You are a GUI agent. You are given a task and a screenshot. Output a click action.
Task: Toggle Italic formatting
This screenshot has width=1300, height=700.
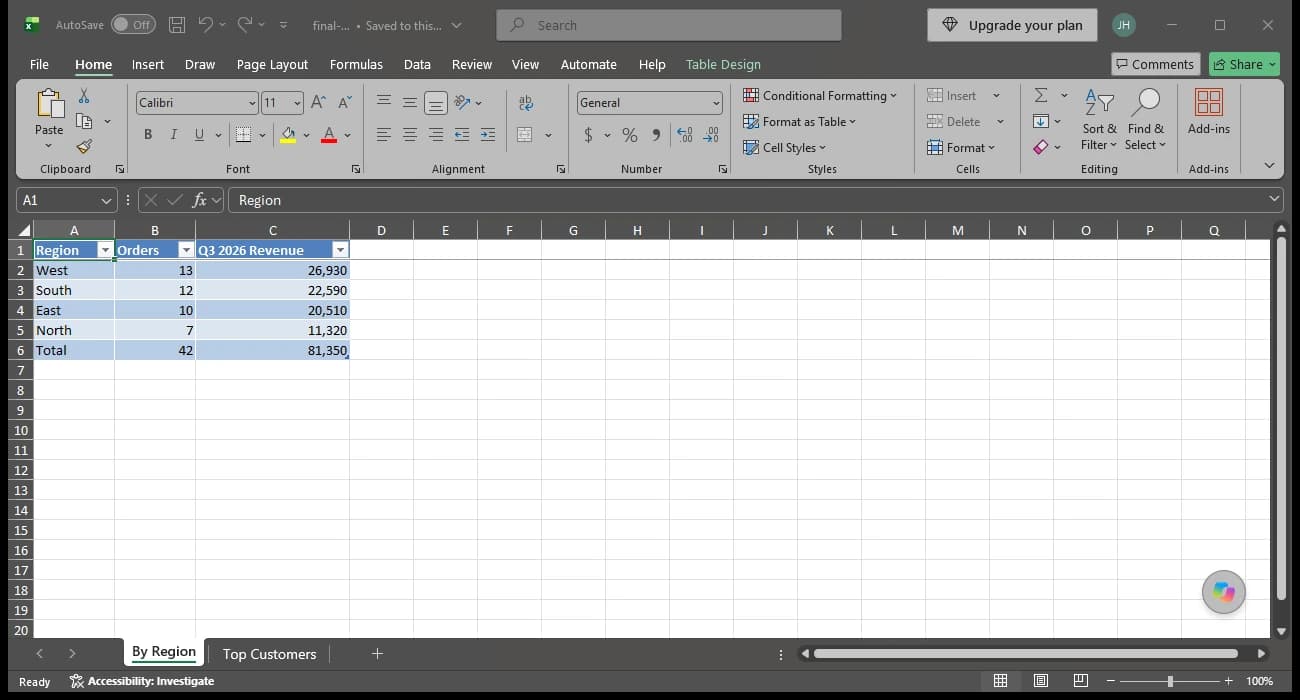[x=173, y=135]
